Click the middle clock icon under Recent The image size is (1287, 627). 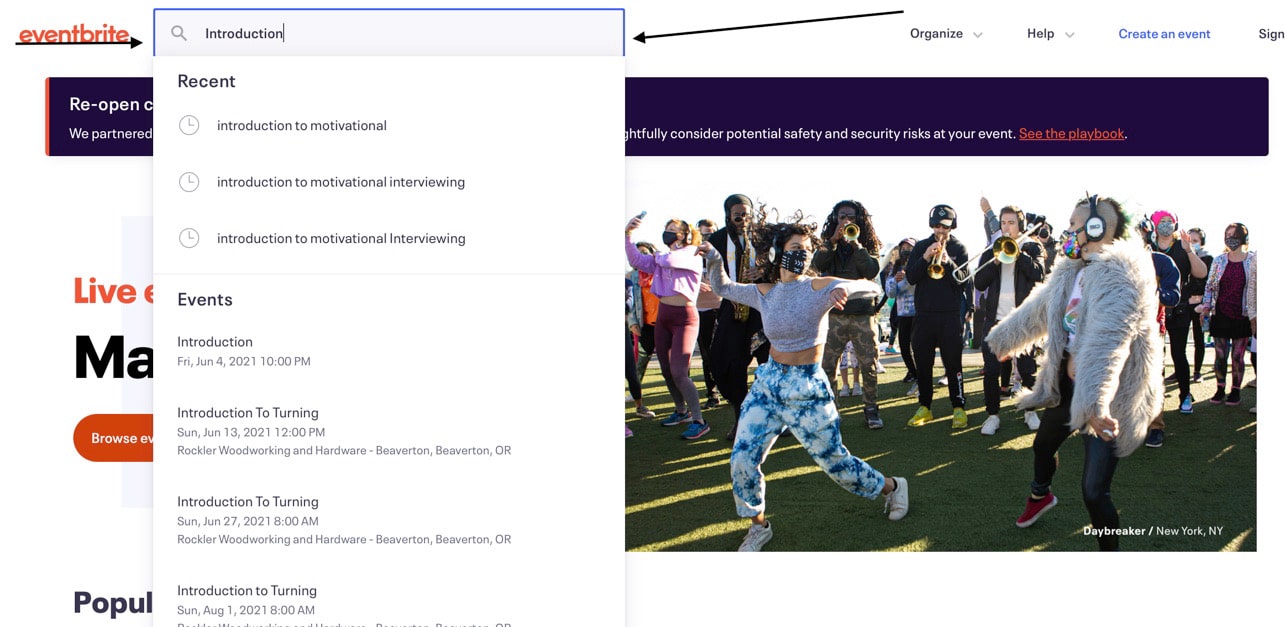point(189,182)
